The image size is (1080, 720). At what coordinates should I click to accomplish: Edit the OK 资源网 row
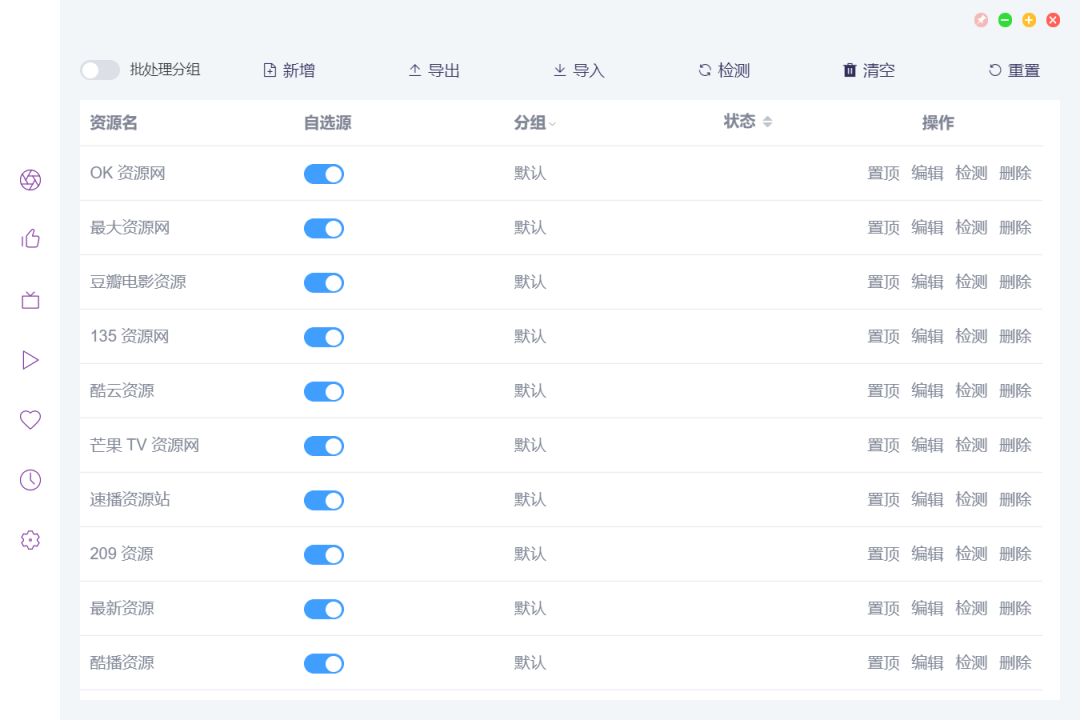[927, 173]
